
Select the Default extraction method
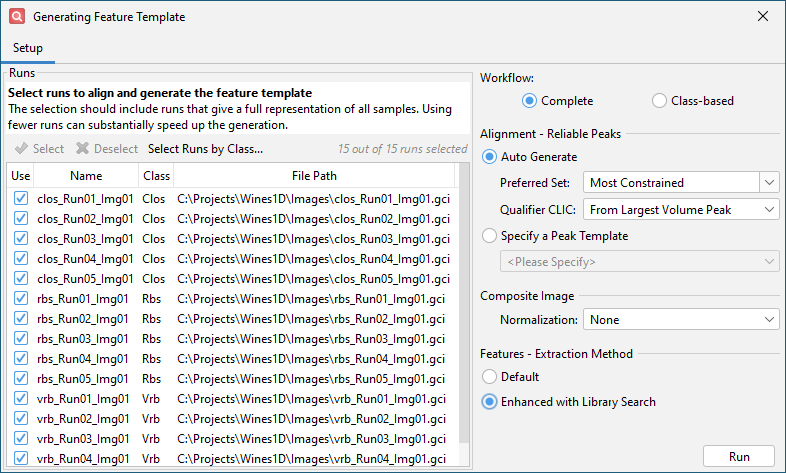tap(489, 377)
